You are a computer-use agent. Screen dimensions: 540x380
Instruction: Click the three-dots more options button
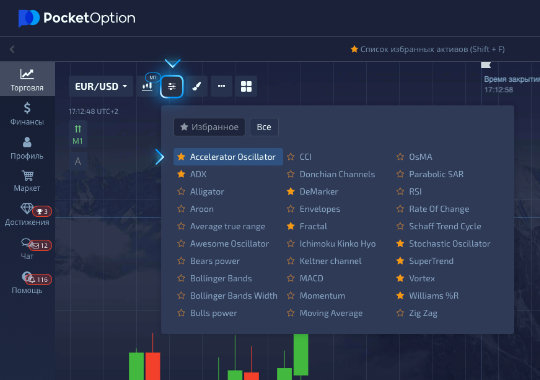[221, 86]
